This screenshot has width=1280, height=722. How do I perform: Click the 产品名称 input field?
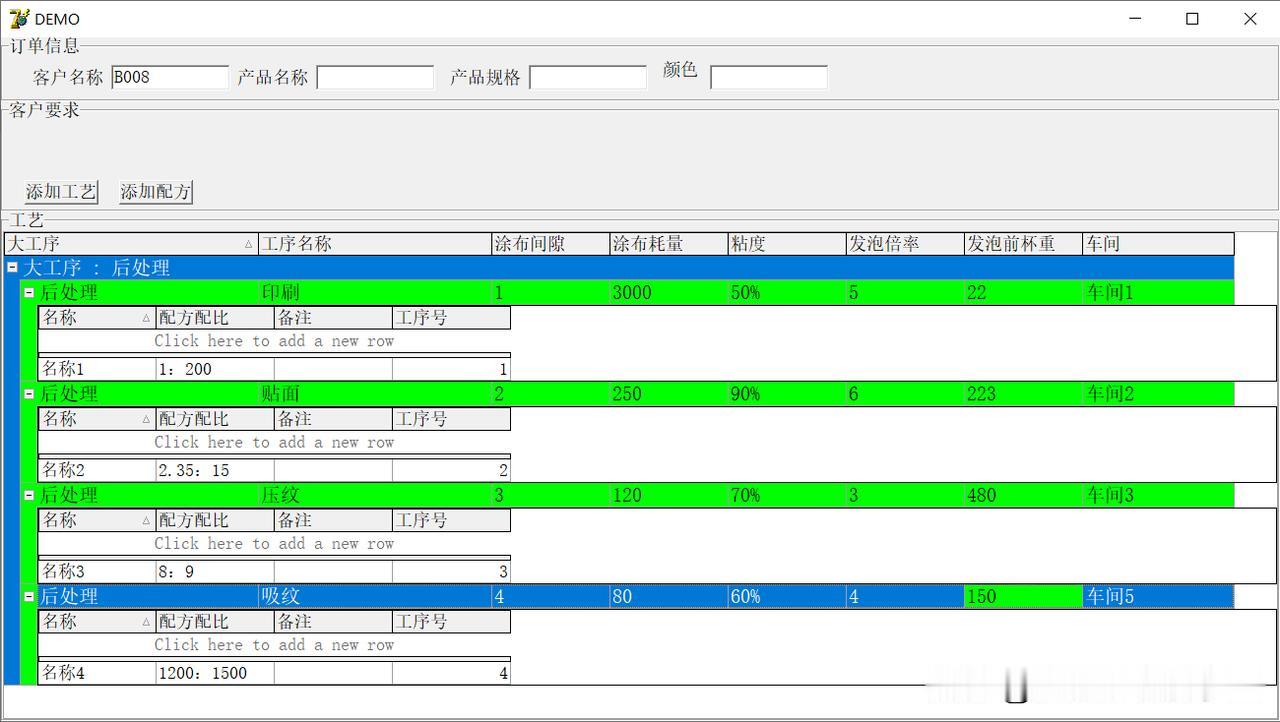point(375,77)
